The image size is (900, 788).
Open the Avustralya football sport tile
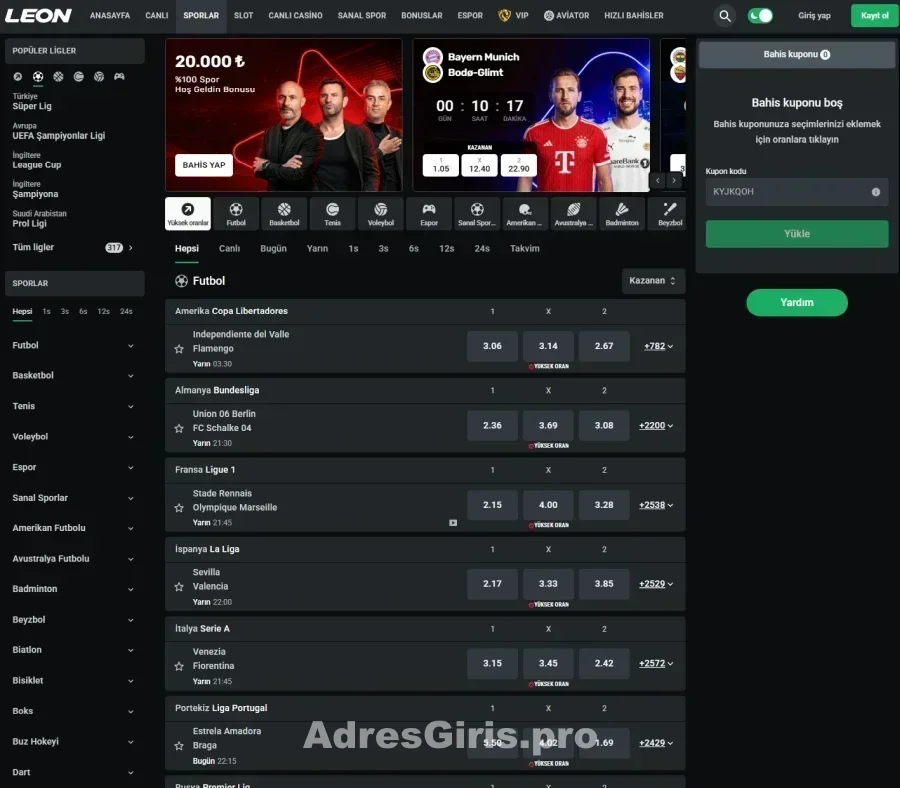(573, 214)
